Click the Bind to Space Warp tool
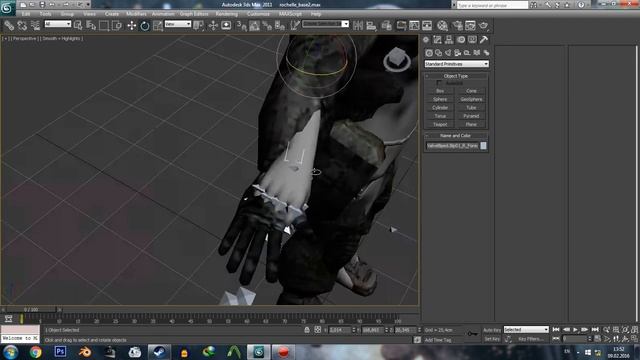This screenshot has width=640, height=360. click(36, 26)
